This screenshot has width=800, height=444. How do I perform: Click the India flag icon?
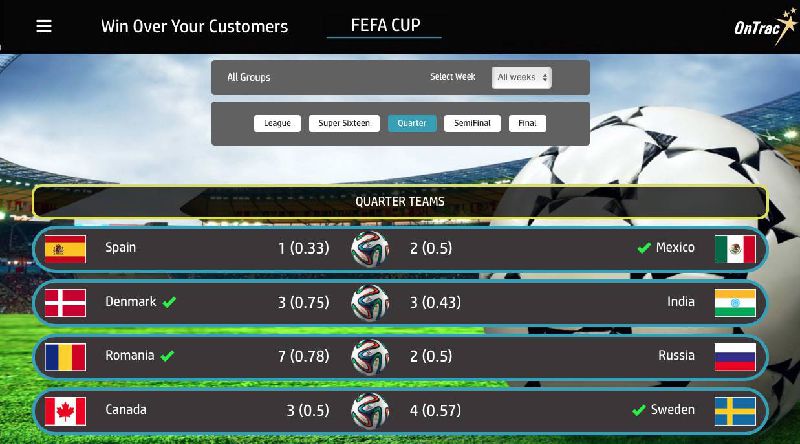pyautogui.click(x=735, y=302)
